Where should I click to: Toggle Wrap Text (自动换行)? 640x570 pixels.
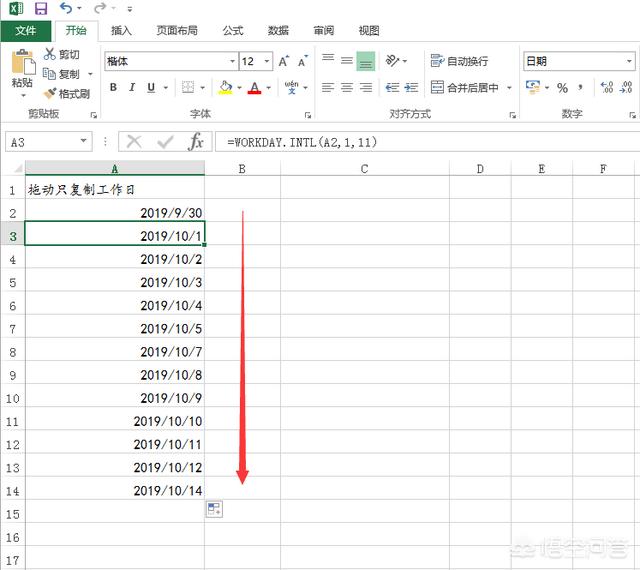point(460,61)
